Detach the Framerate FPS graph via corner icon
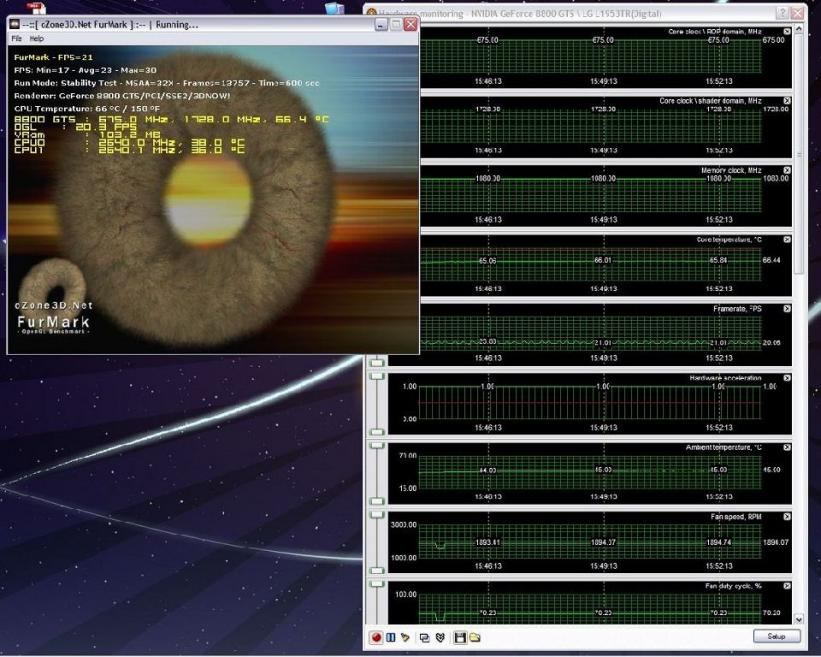821x657 pixels. click(x=786, y=309)
